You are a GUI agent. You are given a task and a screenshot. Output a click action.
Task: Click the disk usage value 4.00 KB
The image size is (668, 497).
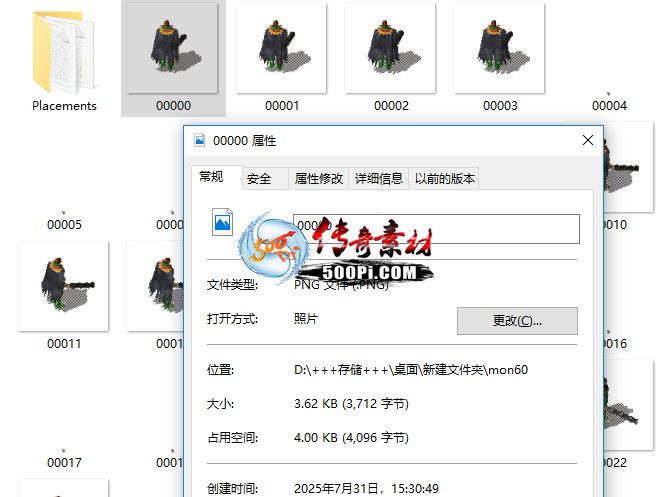[351, 437]
